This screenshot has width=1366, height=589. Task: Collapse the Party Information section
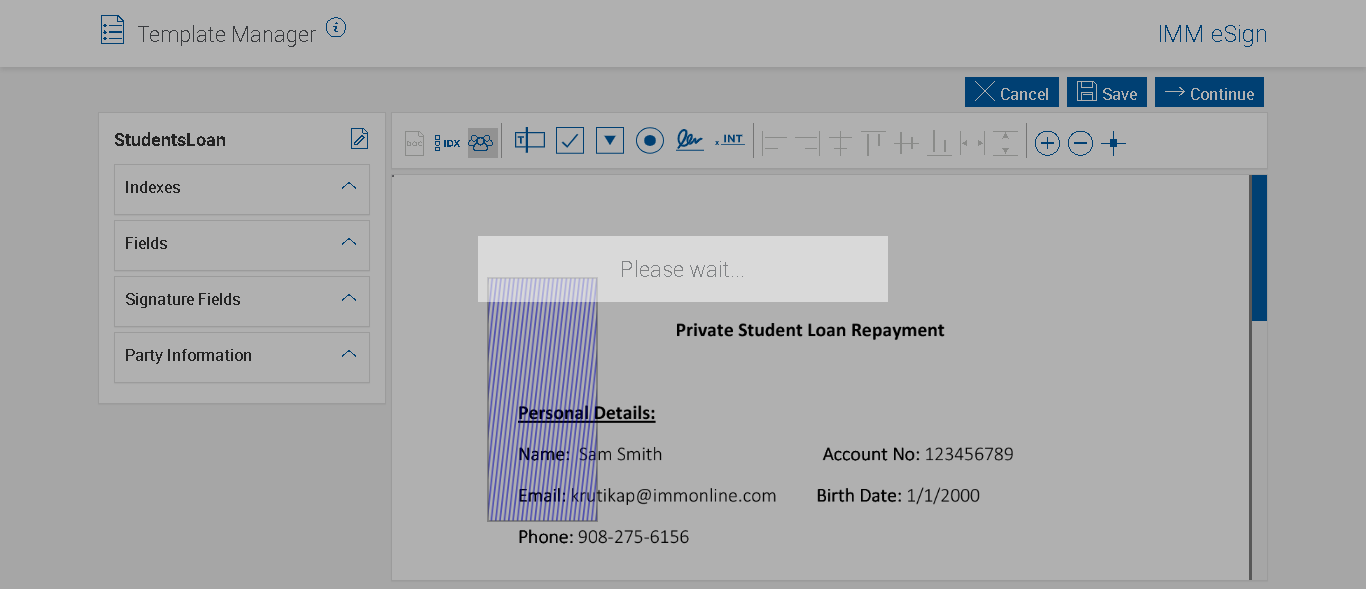coord(349,354)
